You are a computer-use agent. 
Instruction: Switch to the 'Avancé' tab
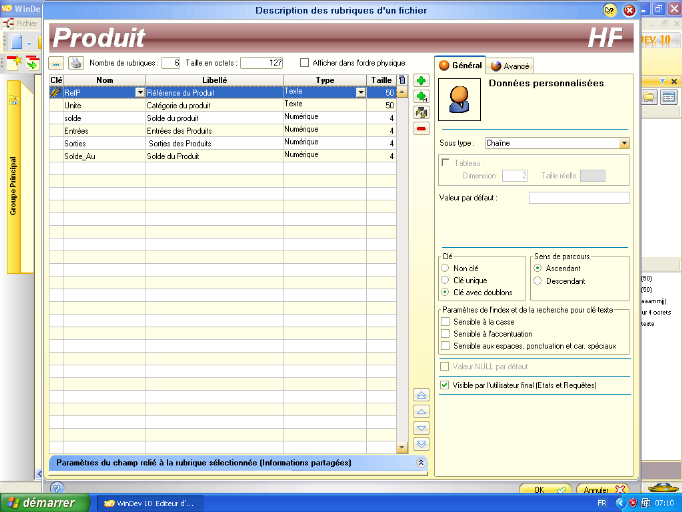coord(511,66)
